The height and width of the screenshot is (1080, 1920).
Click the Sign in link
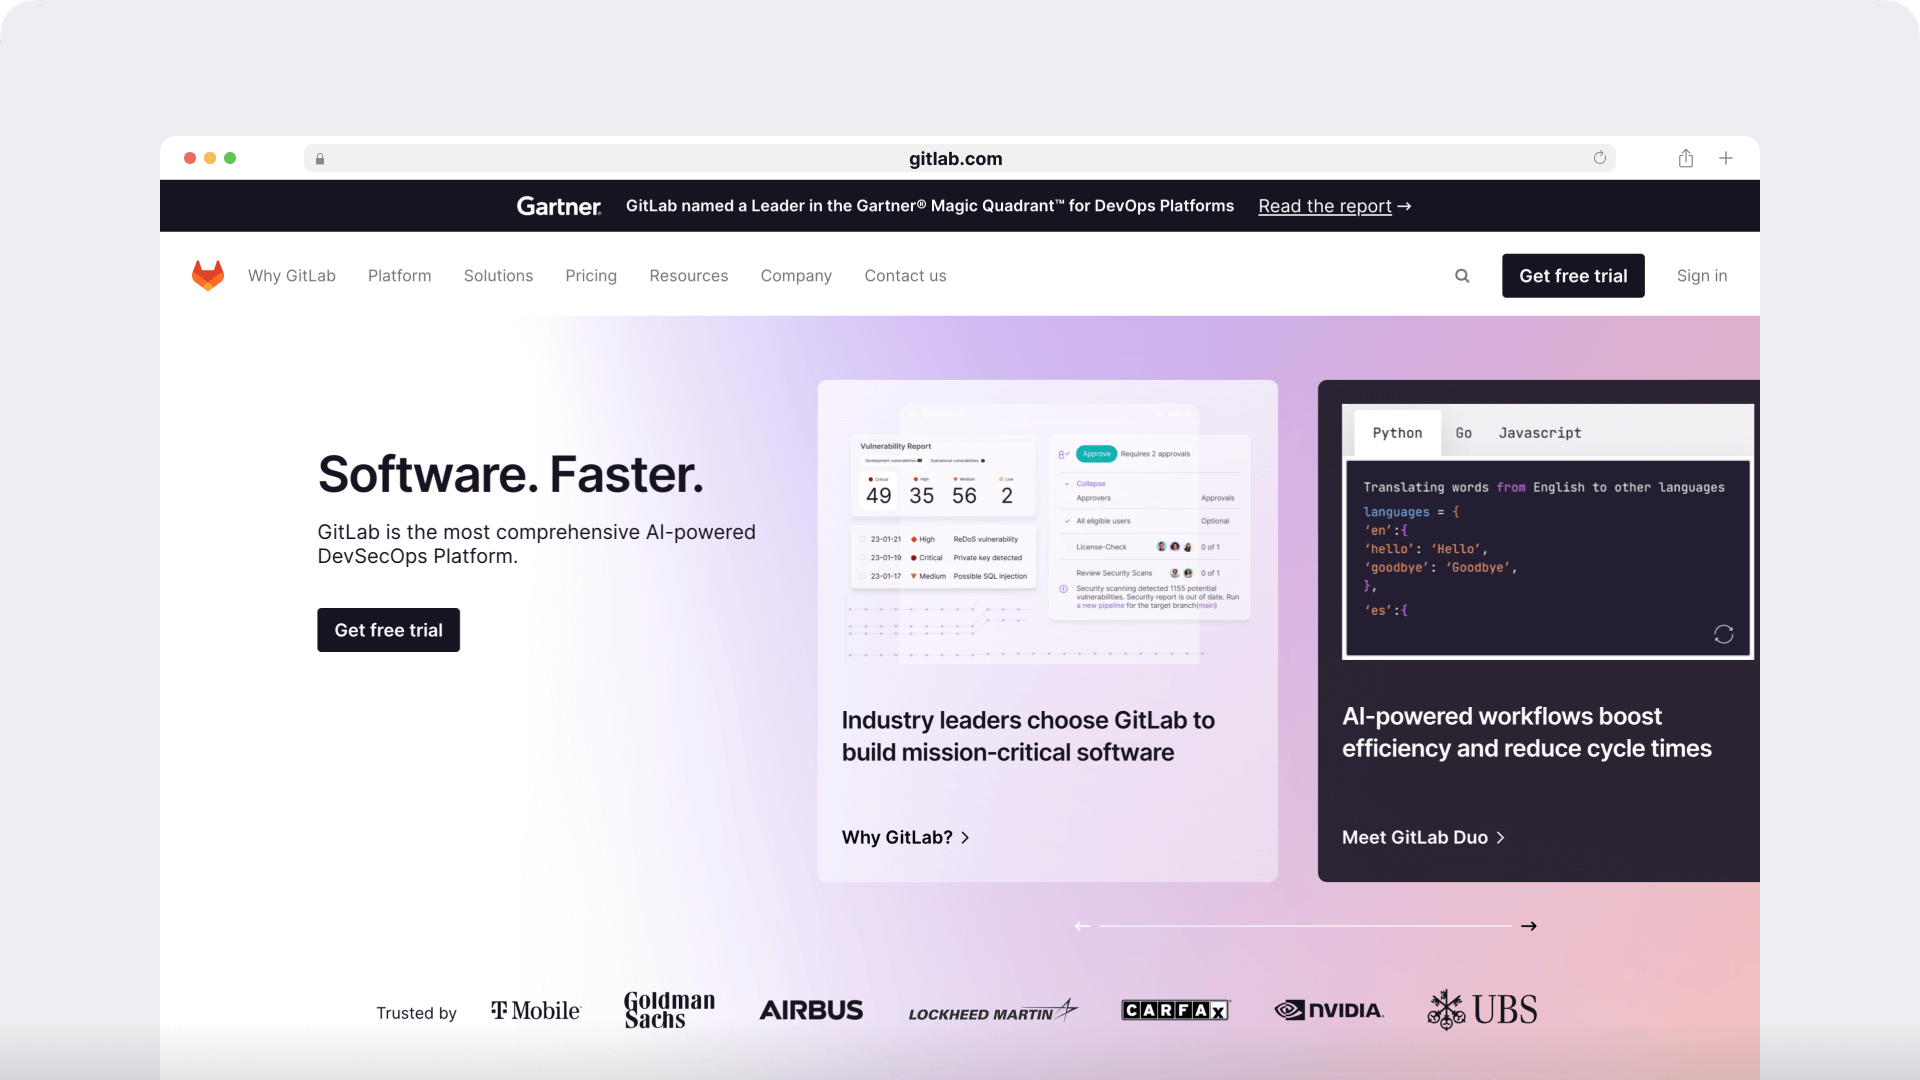point(1702,276)
